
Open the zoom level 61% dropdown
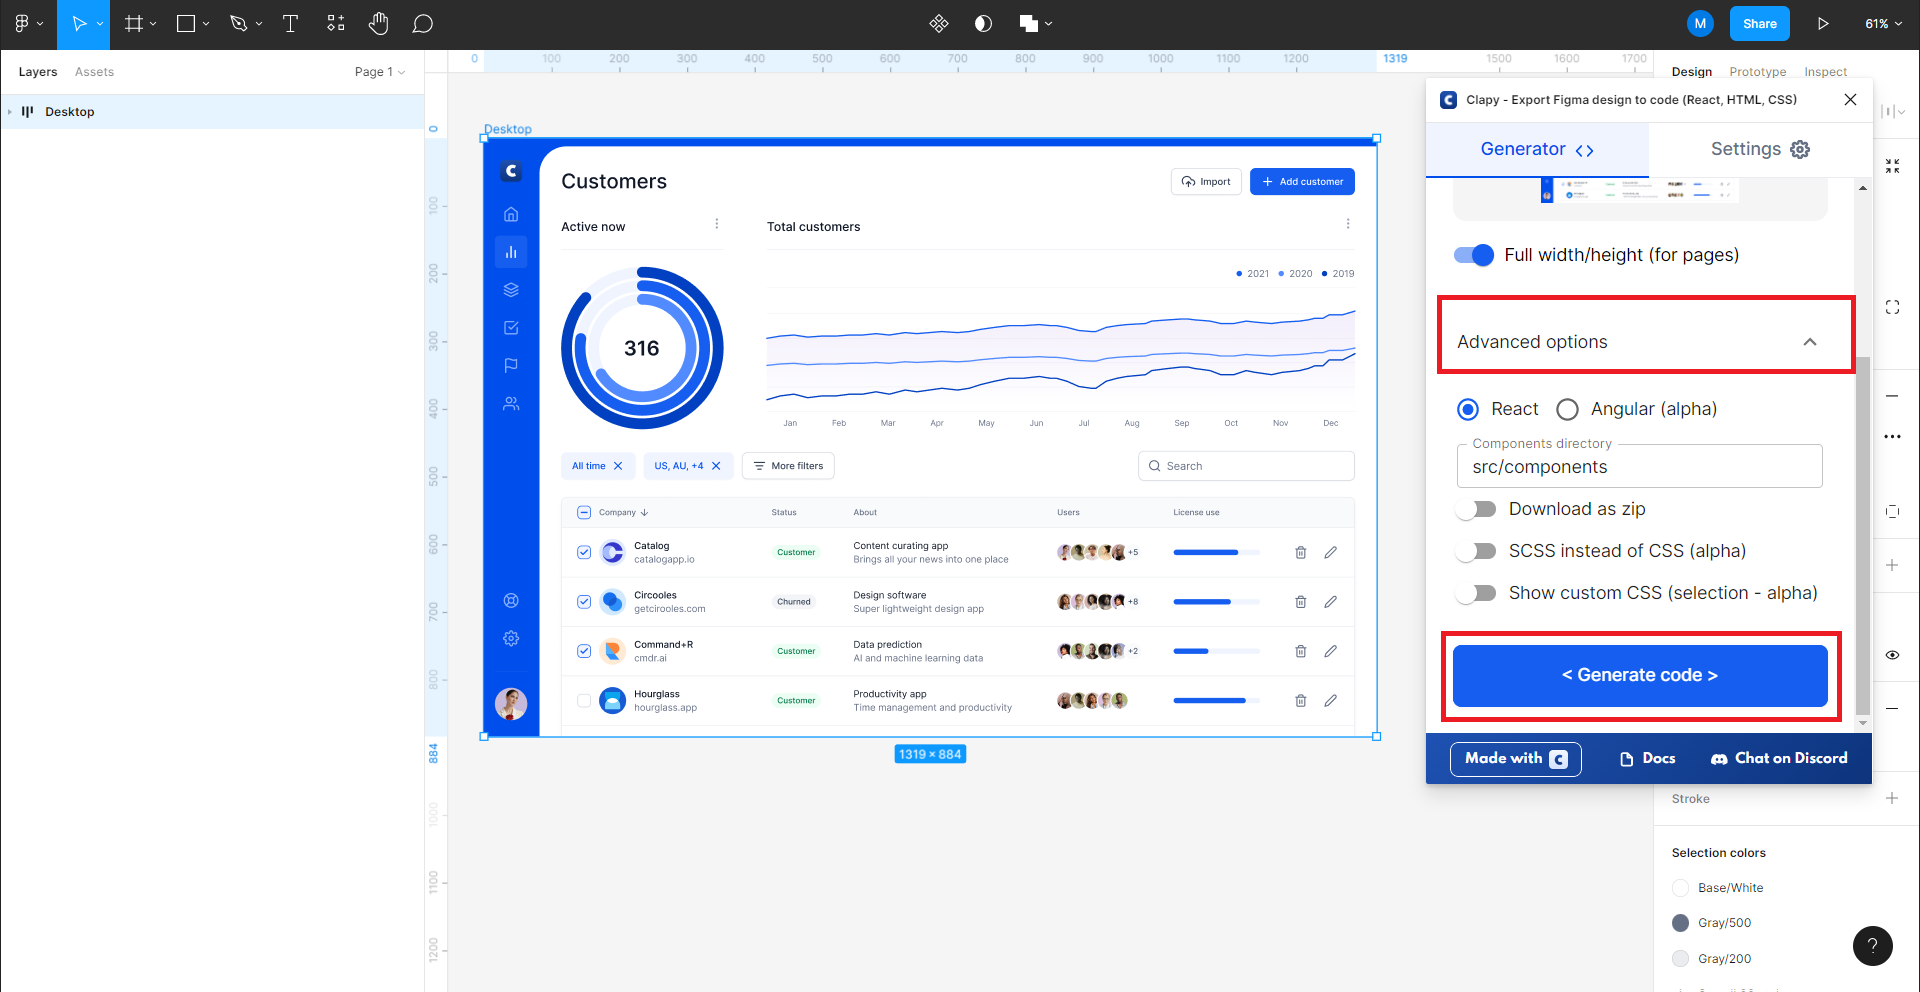[x=1884, y=23]
